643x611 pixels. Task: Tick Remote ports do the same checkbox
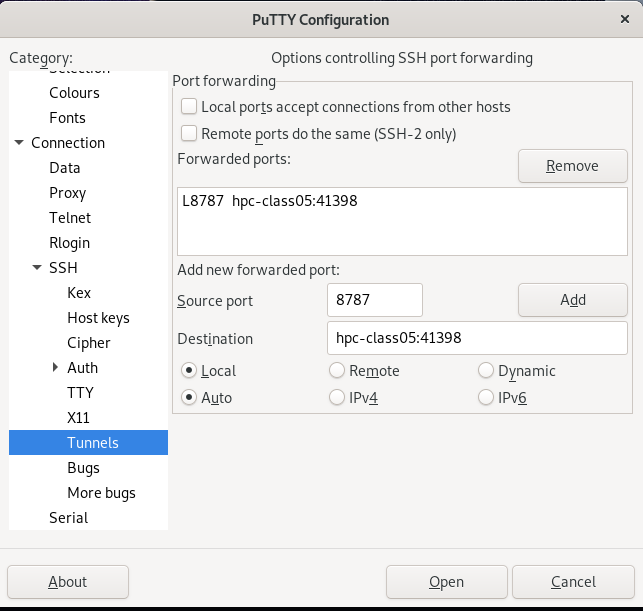(x=189, y=134)
